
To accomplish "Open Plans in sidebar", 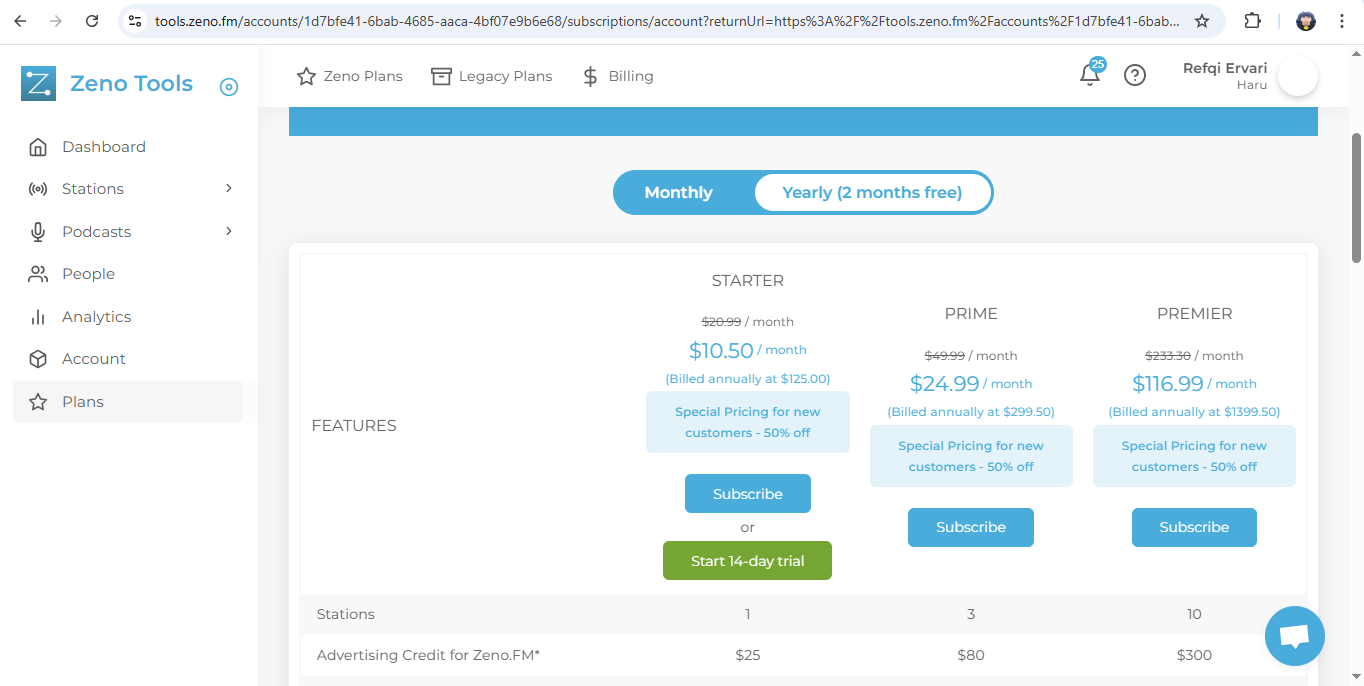I will pyautogui.click(x=128, y=402).
